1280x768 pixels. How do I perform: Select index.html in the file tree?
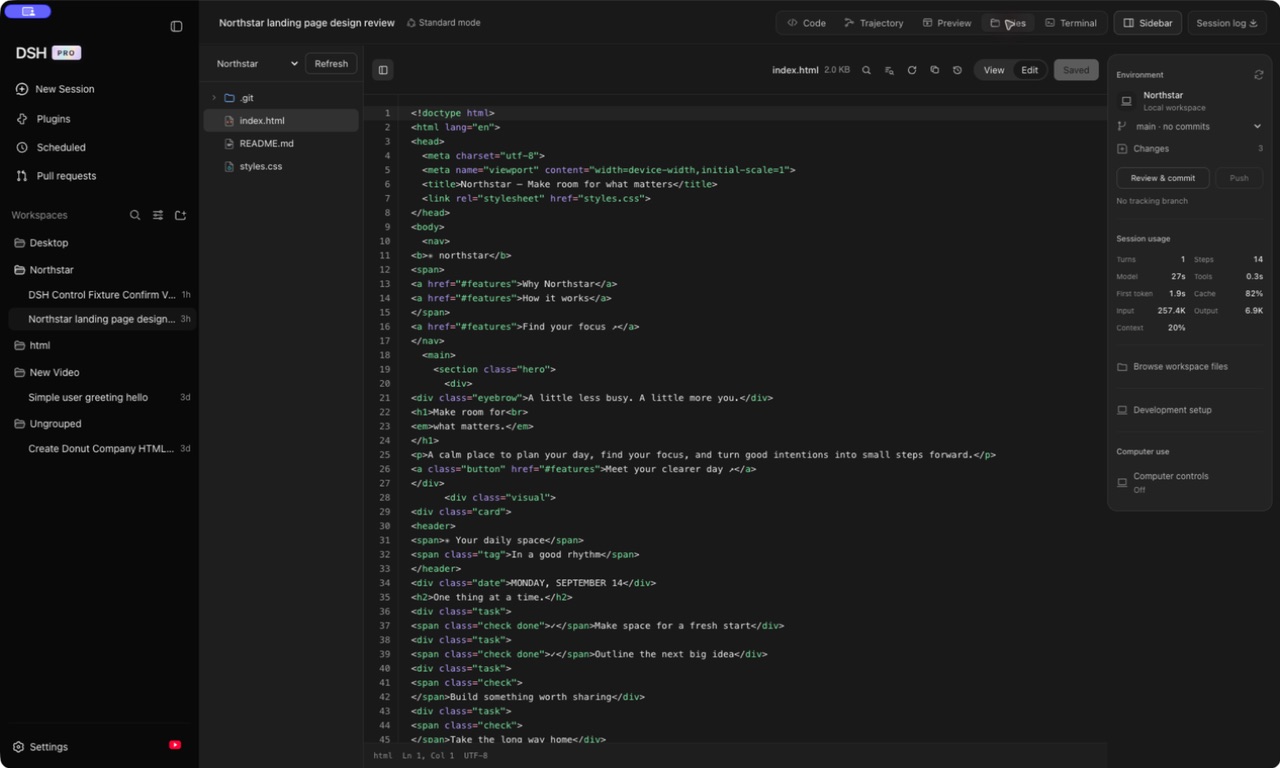281,121
